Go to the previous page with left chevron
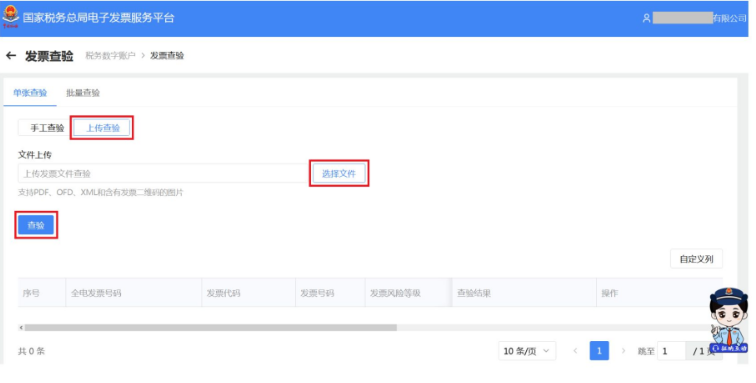Viewport: 756px width, 383px height. (x=575, y=351)
